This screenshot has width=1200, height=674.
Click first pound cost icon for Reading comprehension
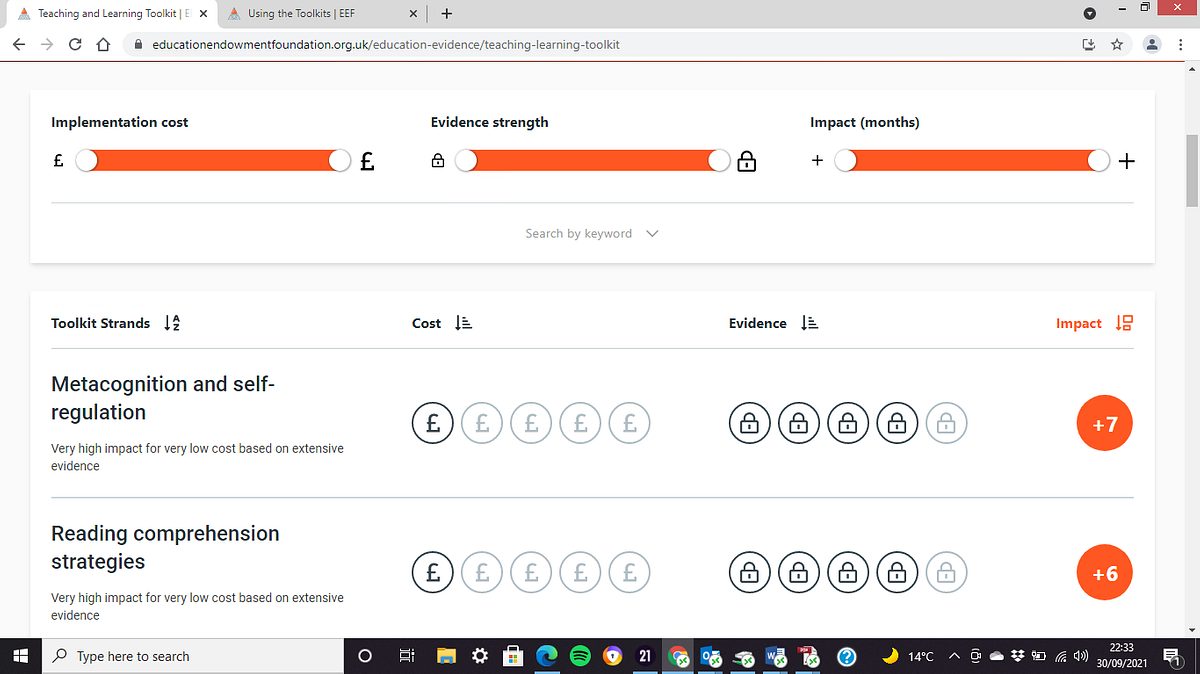(x=433, y=573)
